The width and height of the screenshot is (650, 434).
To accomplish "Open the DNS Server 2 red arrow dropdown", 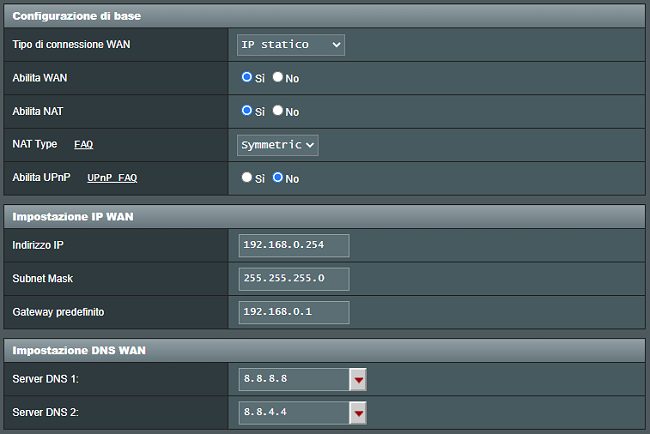I will (358, 413).
